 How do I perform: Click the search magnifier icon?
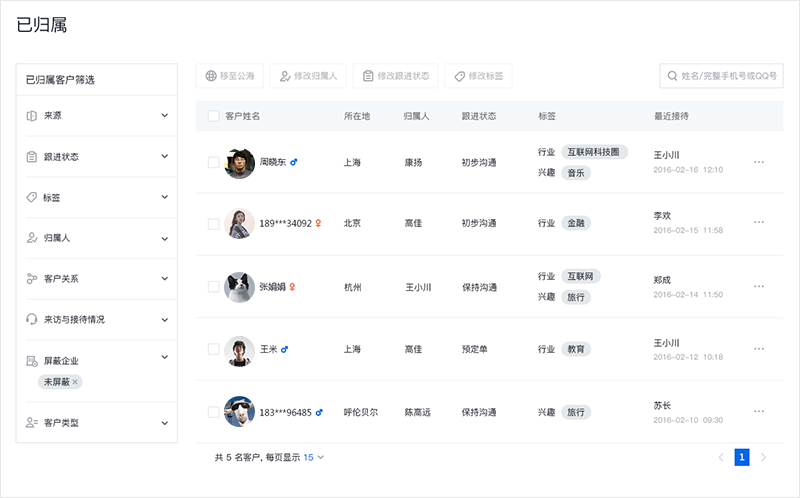pos(672,76)
